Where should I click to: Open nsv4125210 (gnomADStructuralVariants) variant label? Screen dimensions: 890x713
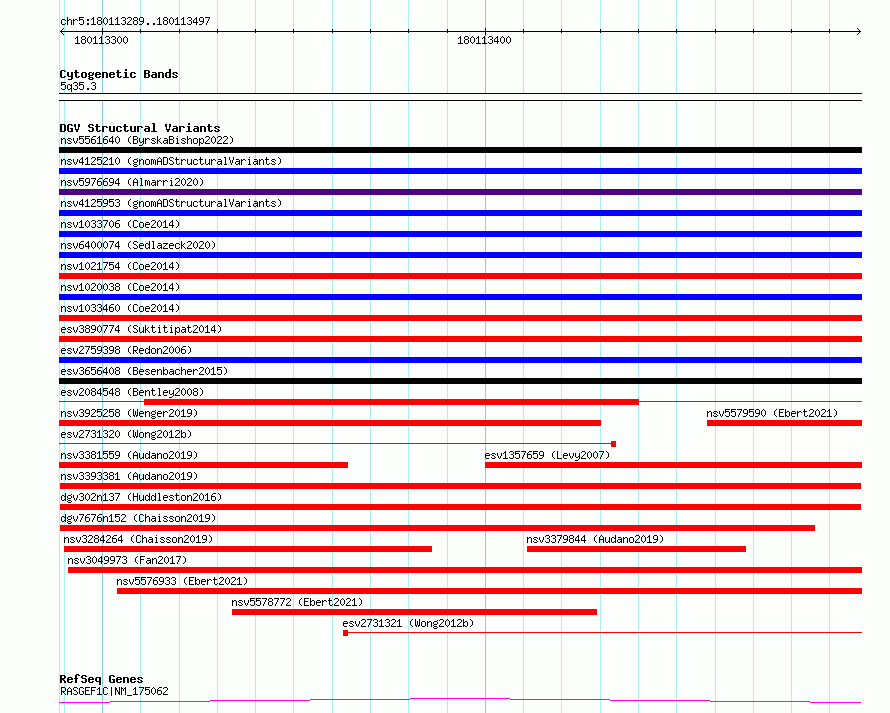[x=171, y=161]
